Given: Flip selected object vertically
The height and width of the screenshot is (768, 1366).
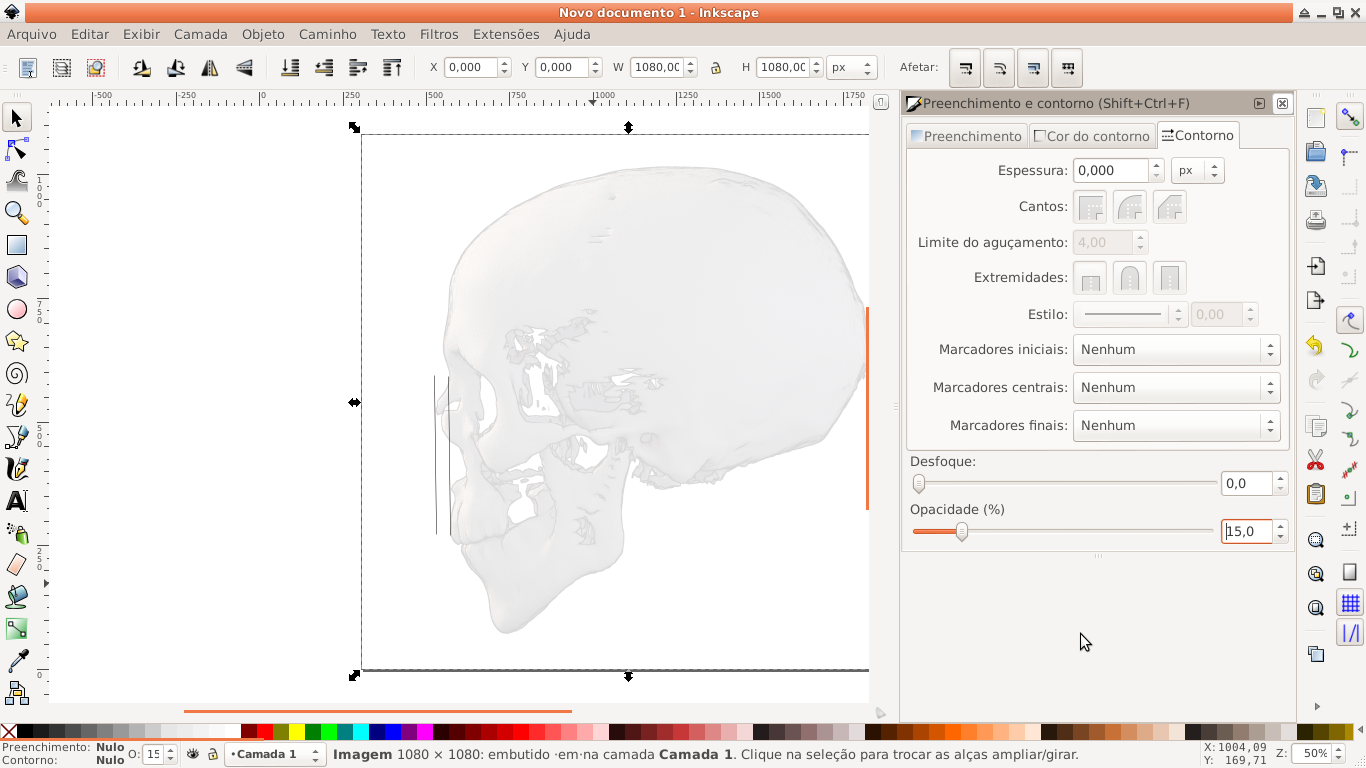Looking at the screenshot, I should (244, 68).
